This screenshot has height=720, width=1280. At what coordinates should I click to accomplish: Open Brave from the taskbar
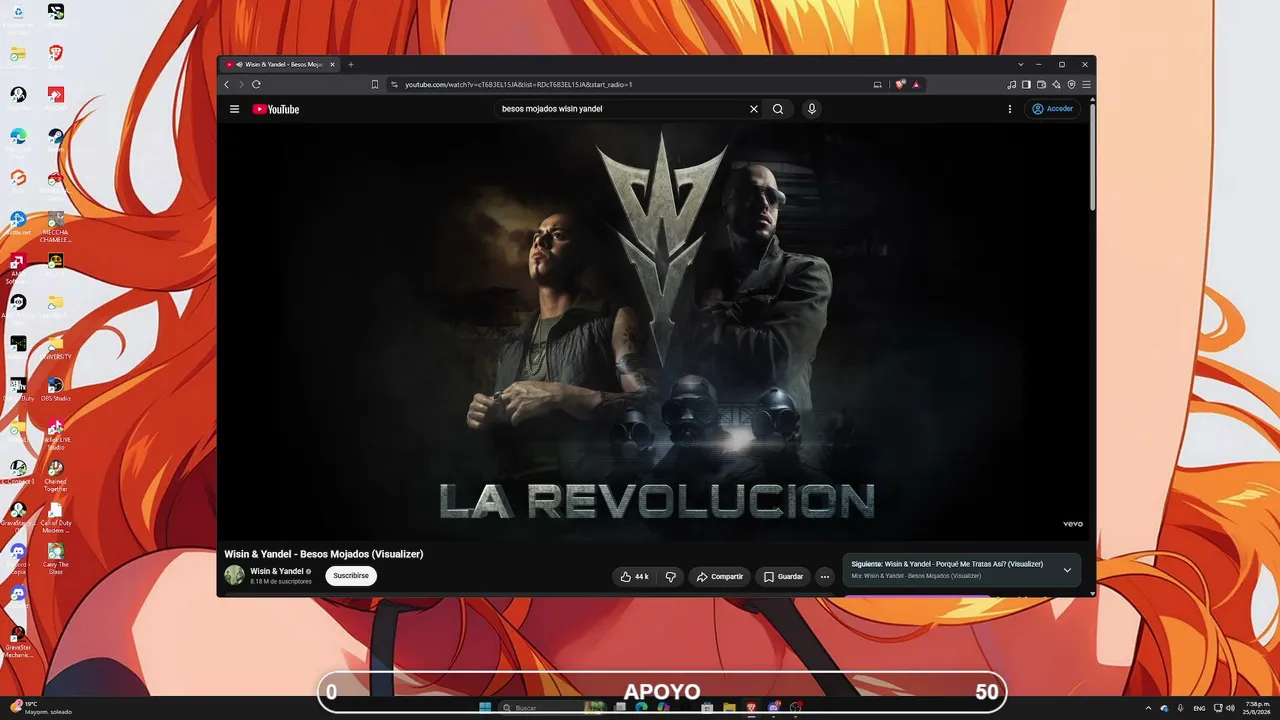coord(752,708)
